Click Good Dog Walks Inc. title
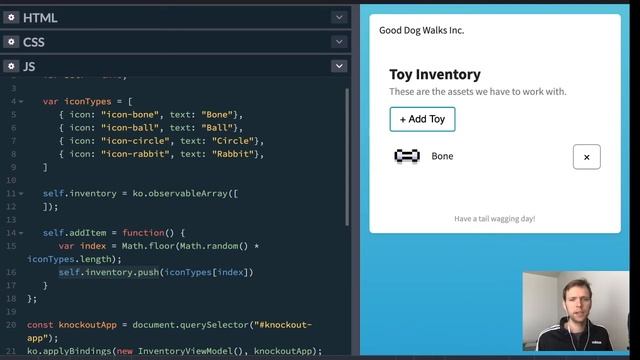 [421, 30]
